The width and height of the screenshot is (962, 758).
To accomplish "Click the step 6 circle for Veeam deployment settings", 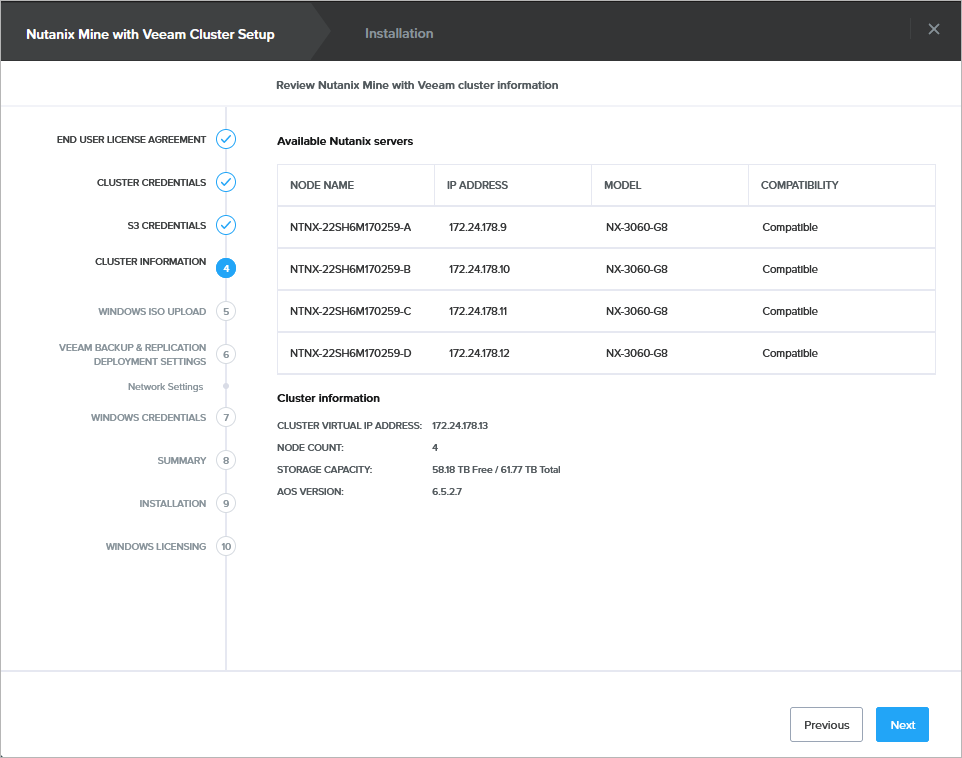I will point(226,354).
